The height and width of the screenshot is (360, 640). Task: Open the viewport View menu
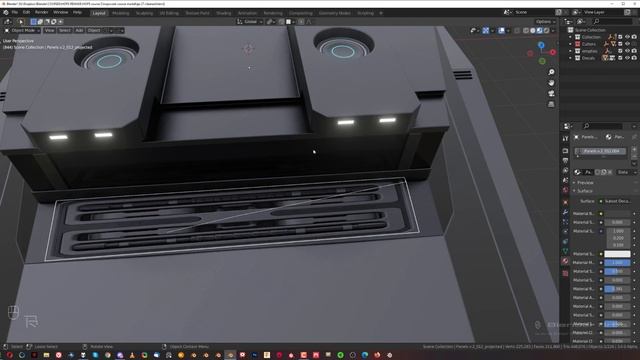tap(49, 31)
